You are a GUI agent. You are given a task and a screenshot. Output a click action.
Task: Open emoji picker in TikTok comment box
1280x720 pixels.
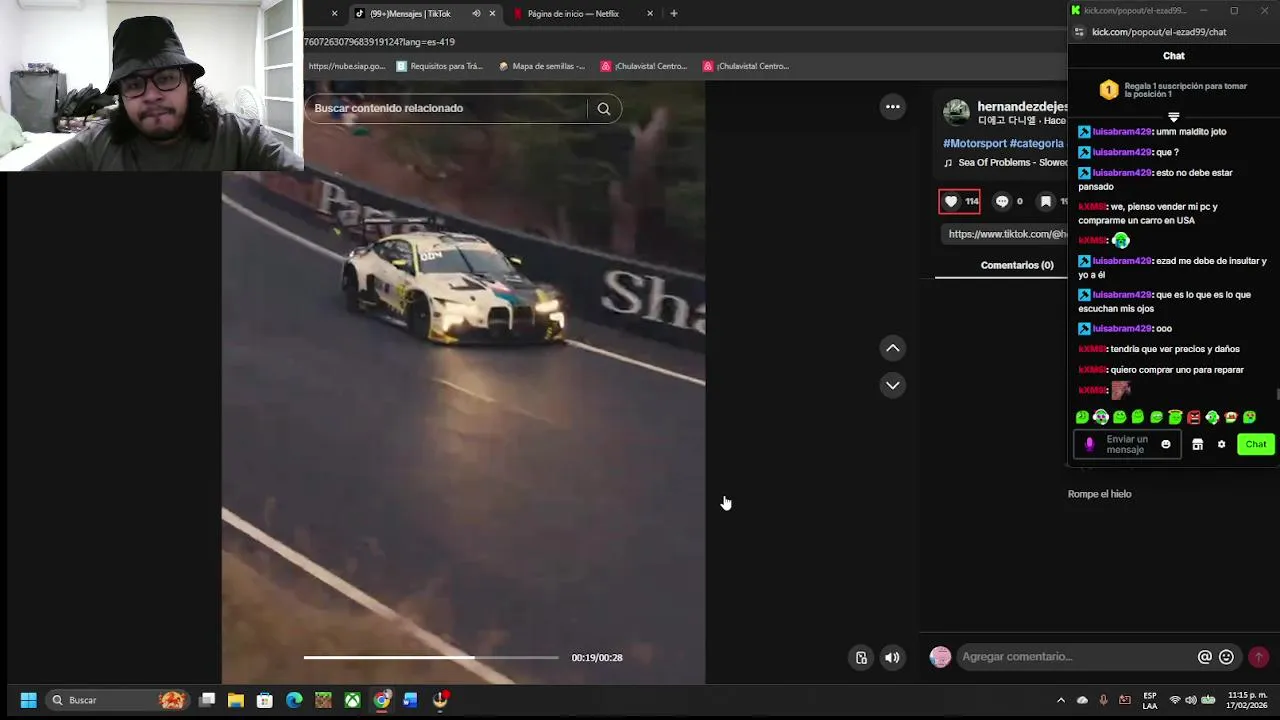1227,657
